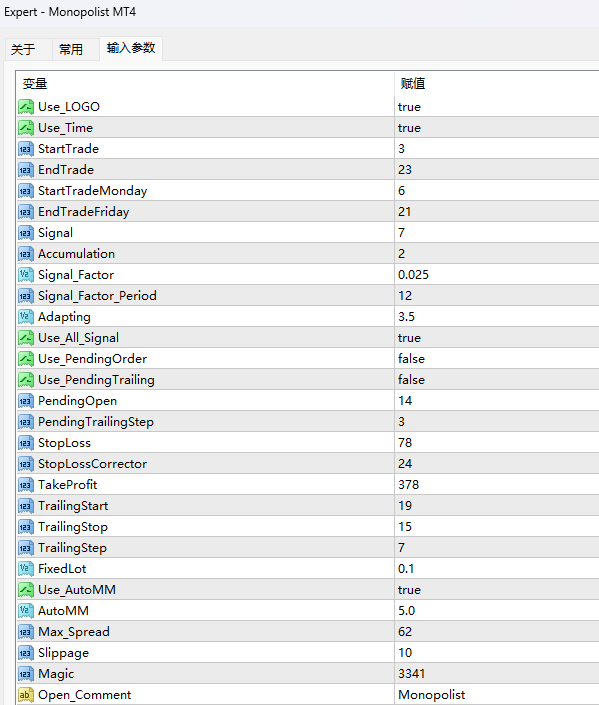Switch to the 关于 tab
Viewport: 599px width, 705px height.
pyautogui.click(x=23, y=49)
